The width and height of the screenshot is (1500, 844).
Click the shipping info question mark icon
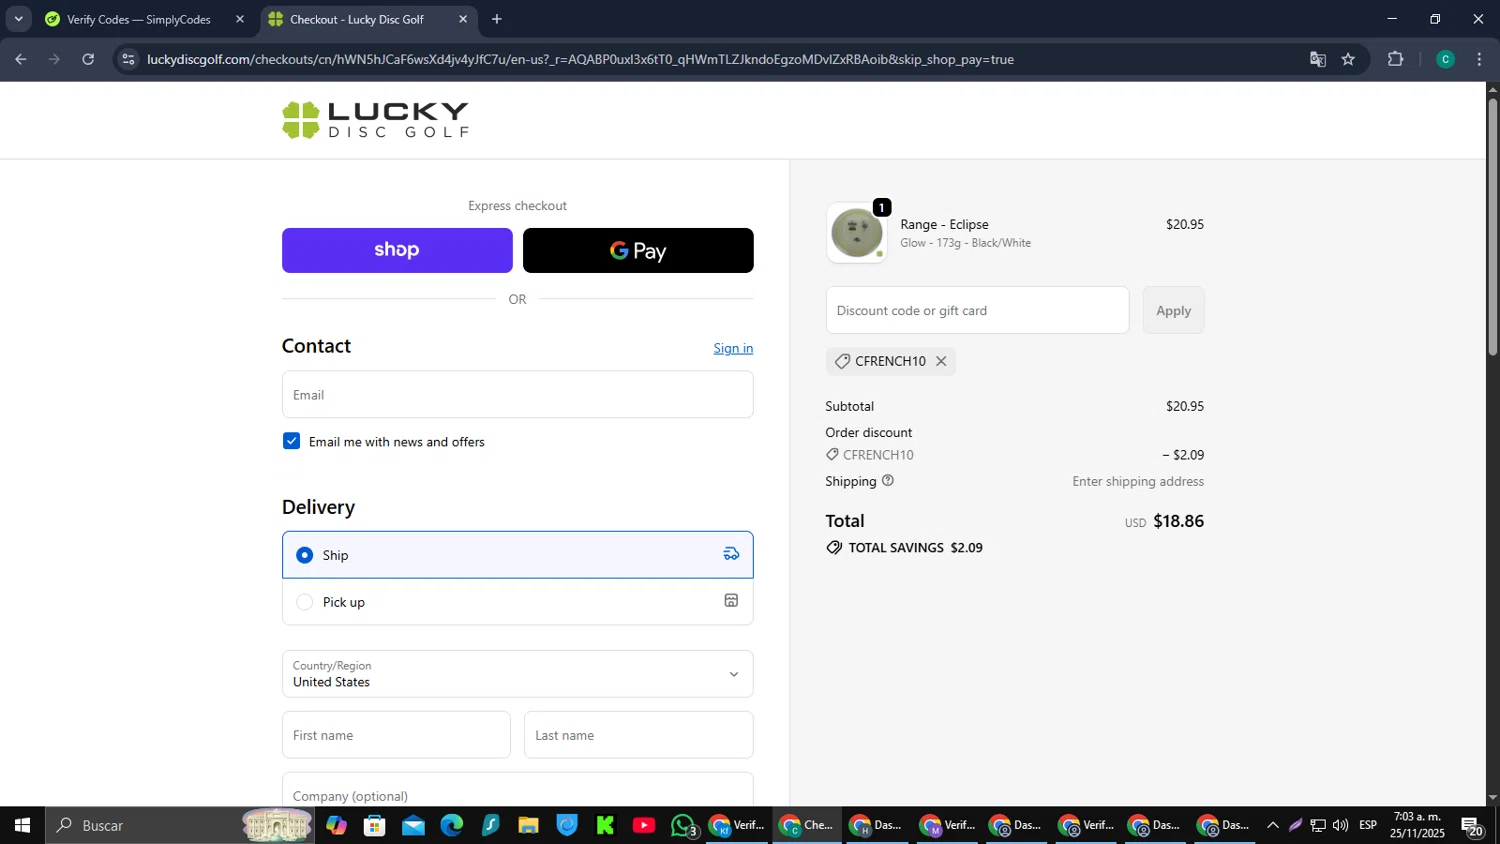(888, 481)
